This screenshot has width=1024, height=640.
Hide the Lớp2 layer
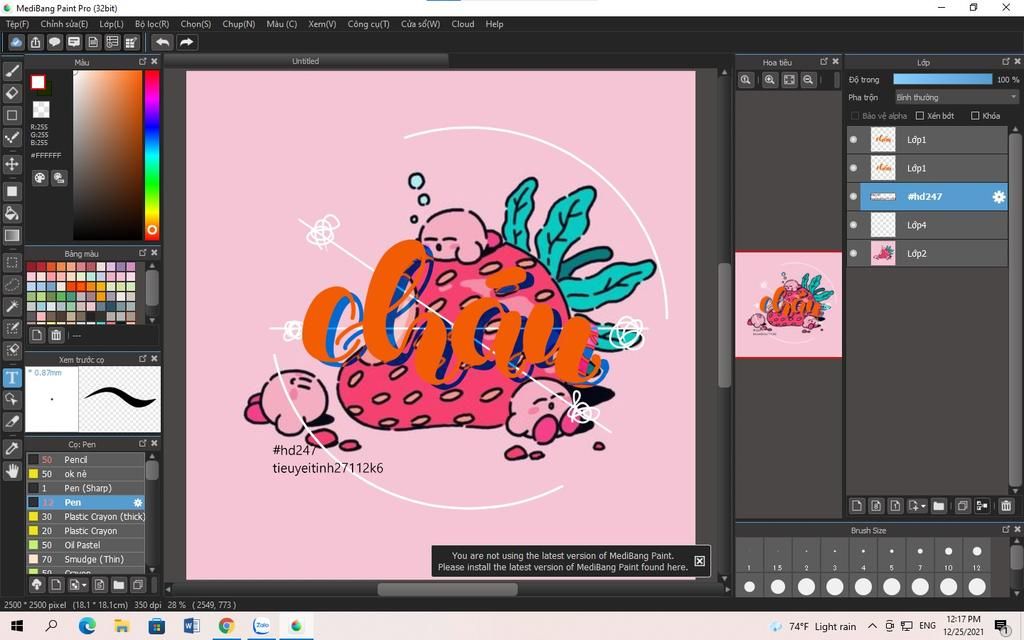(853, 253)
